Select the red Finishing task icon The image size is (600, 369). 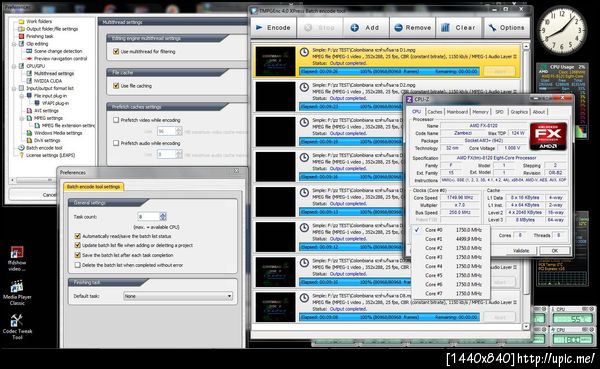coord(21,36)
